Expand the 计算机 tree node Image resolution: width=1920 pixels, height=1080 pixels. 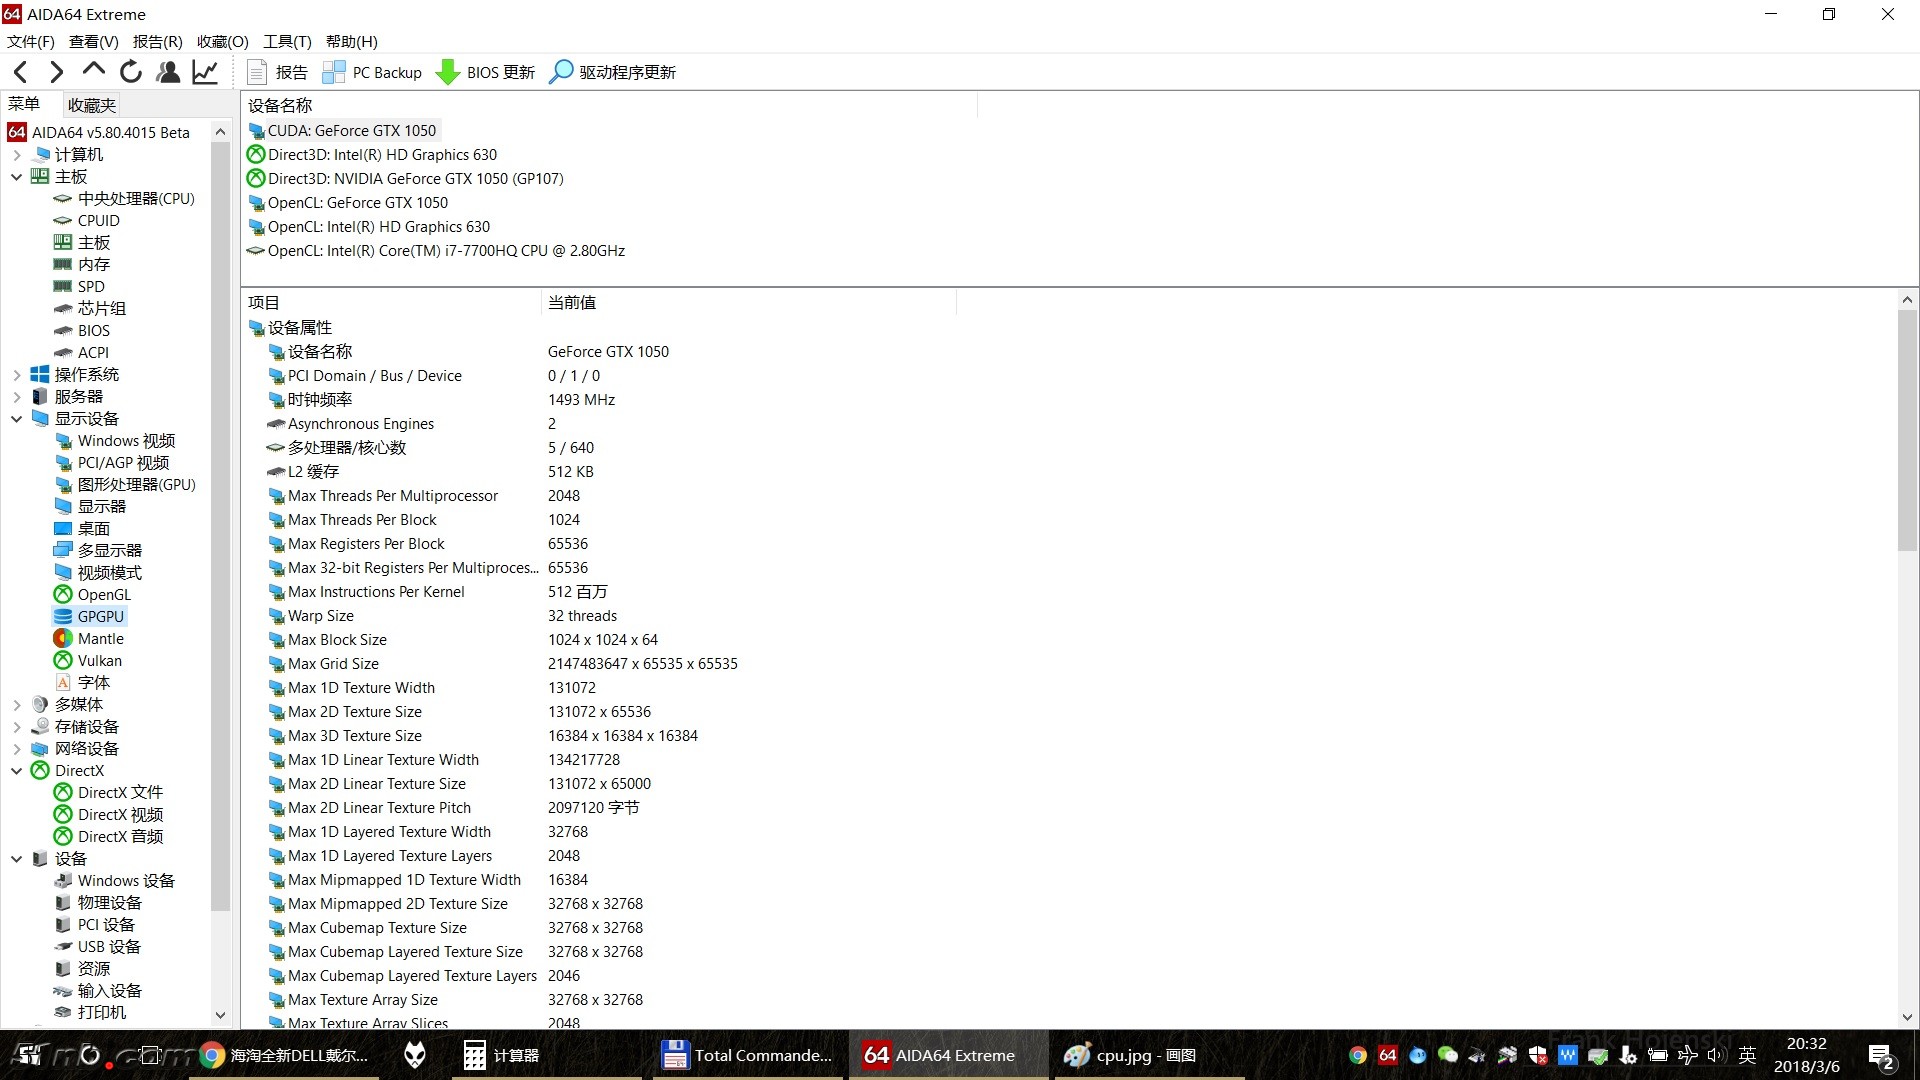coord(16,155)
